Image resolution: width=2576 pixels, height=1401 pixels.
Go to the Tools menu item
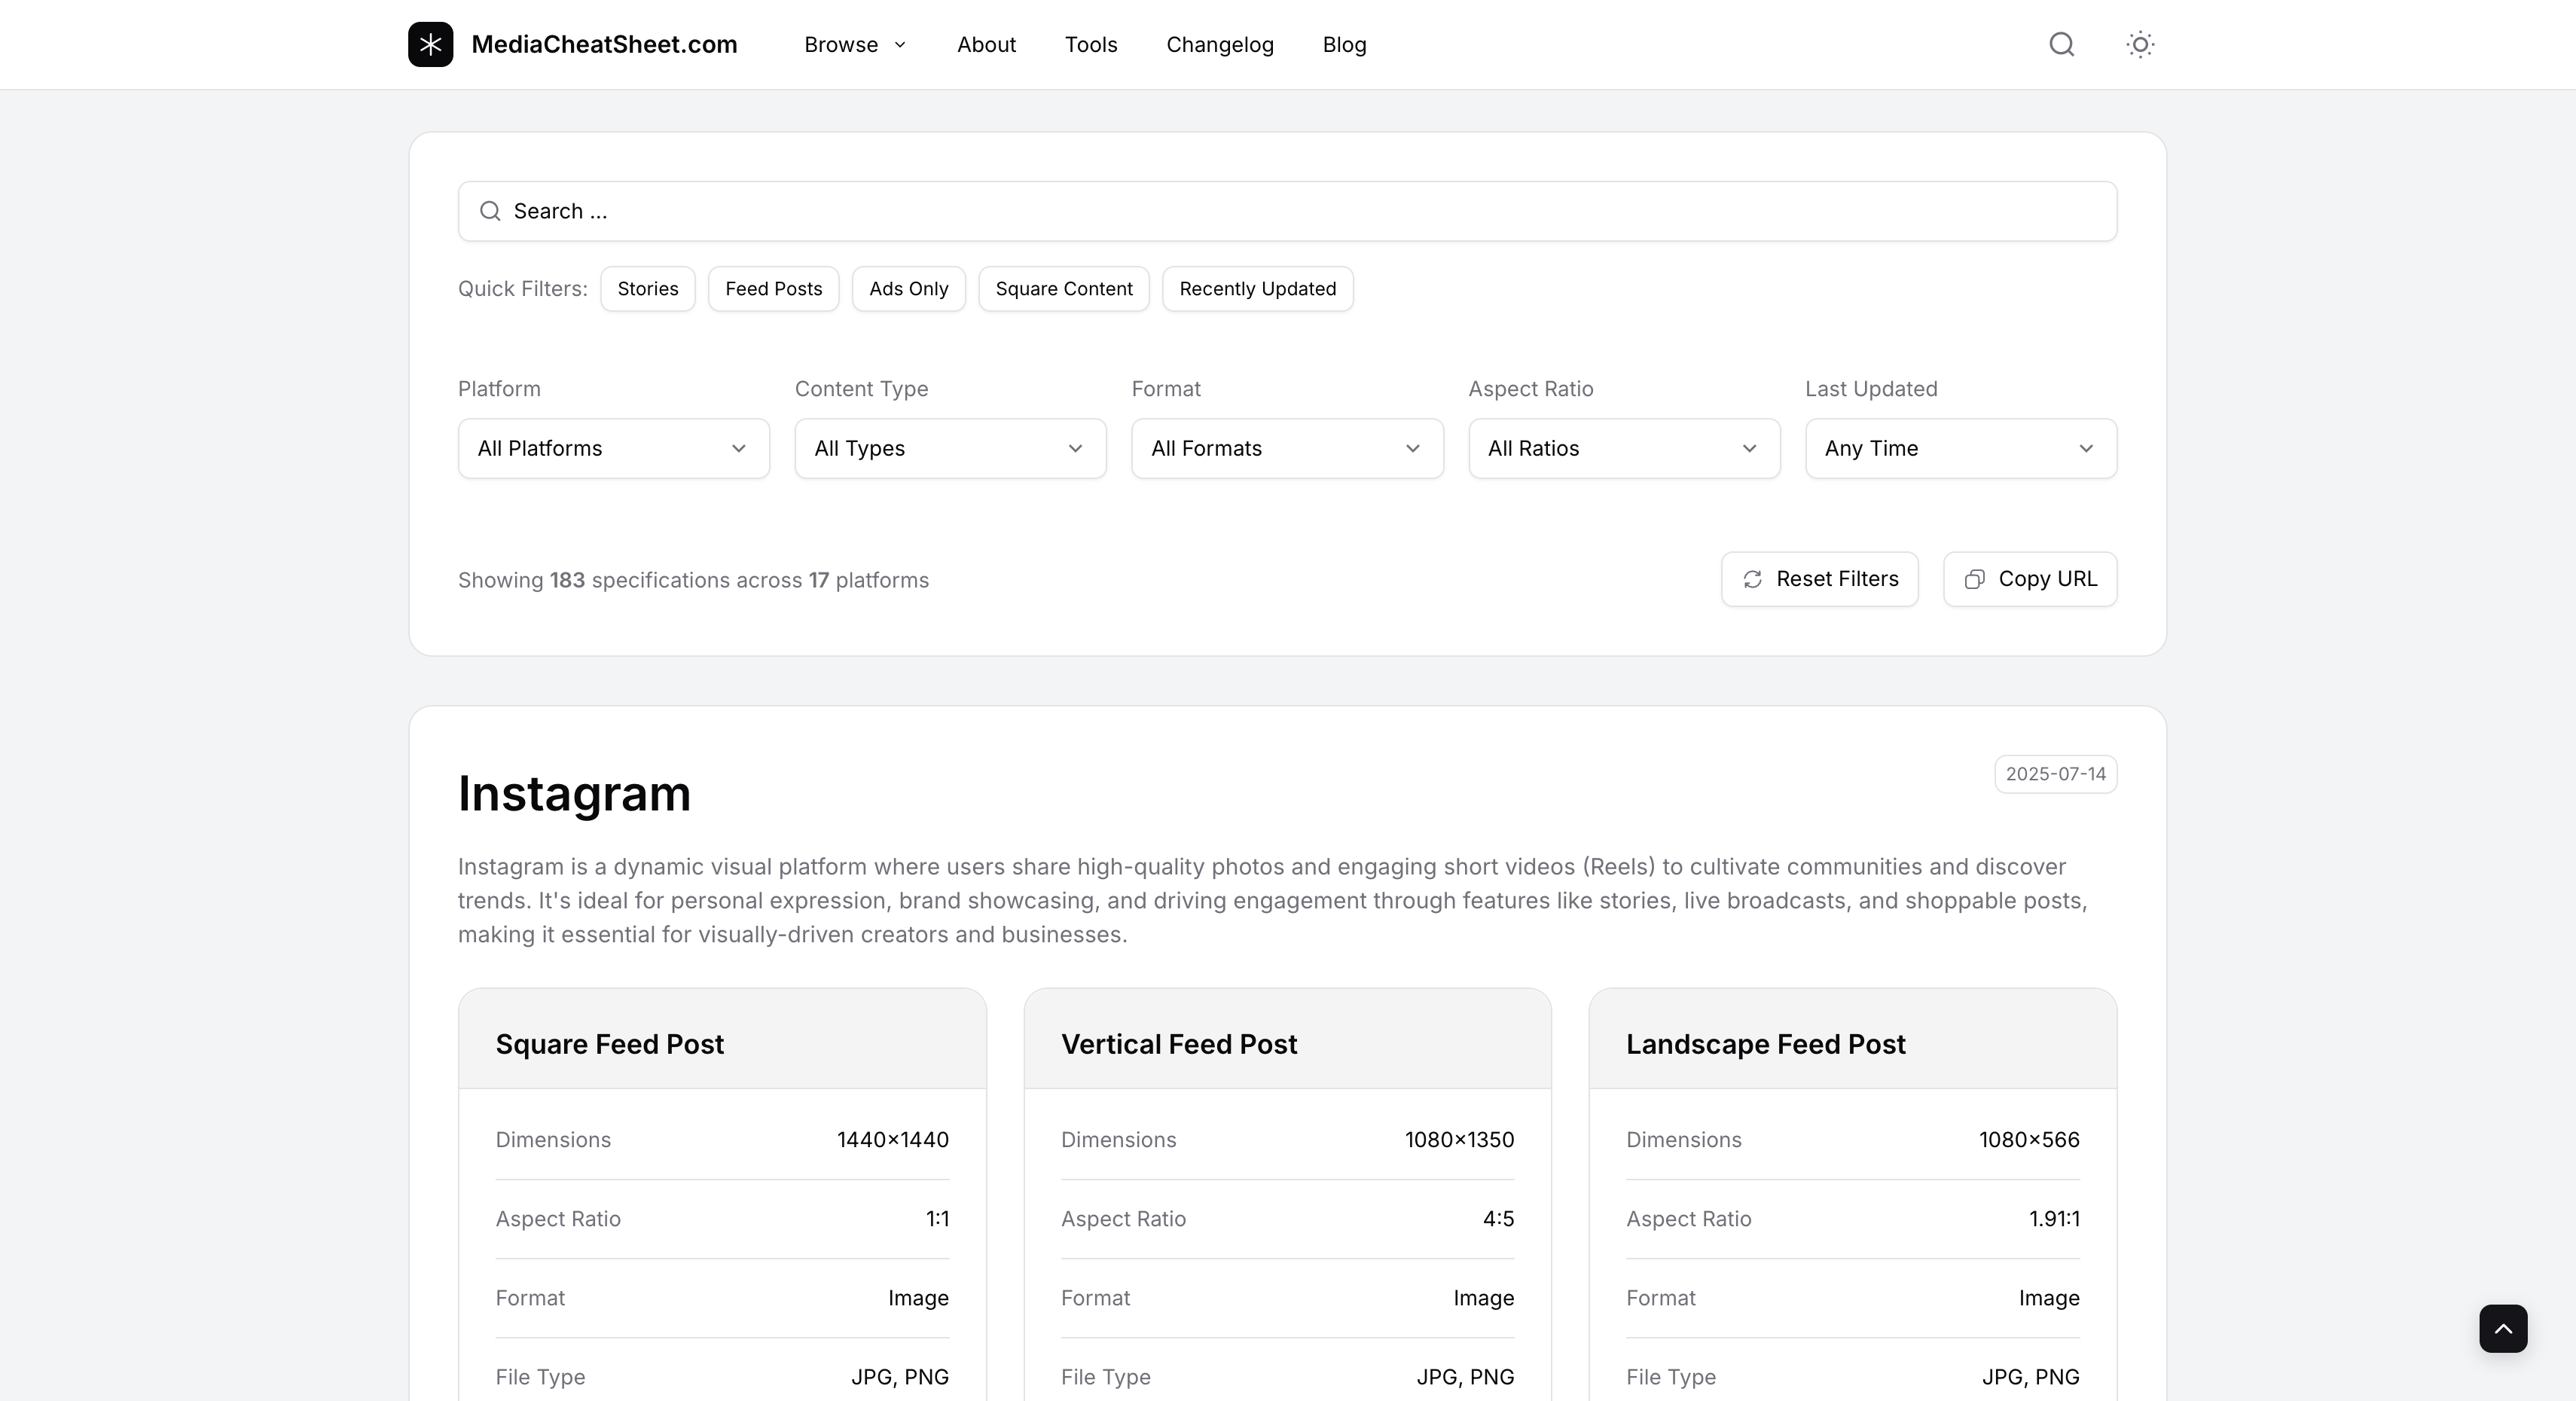pyautogui.click(x=1090, y=45)
